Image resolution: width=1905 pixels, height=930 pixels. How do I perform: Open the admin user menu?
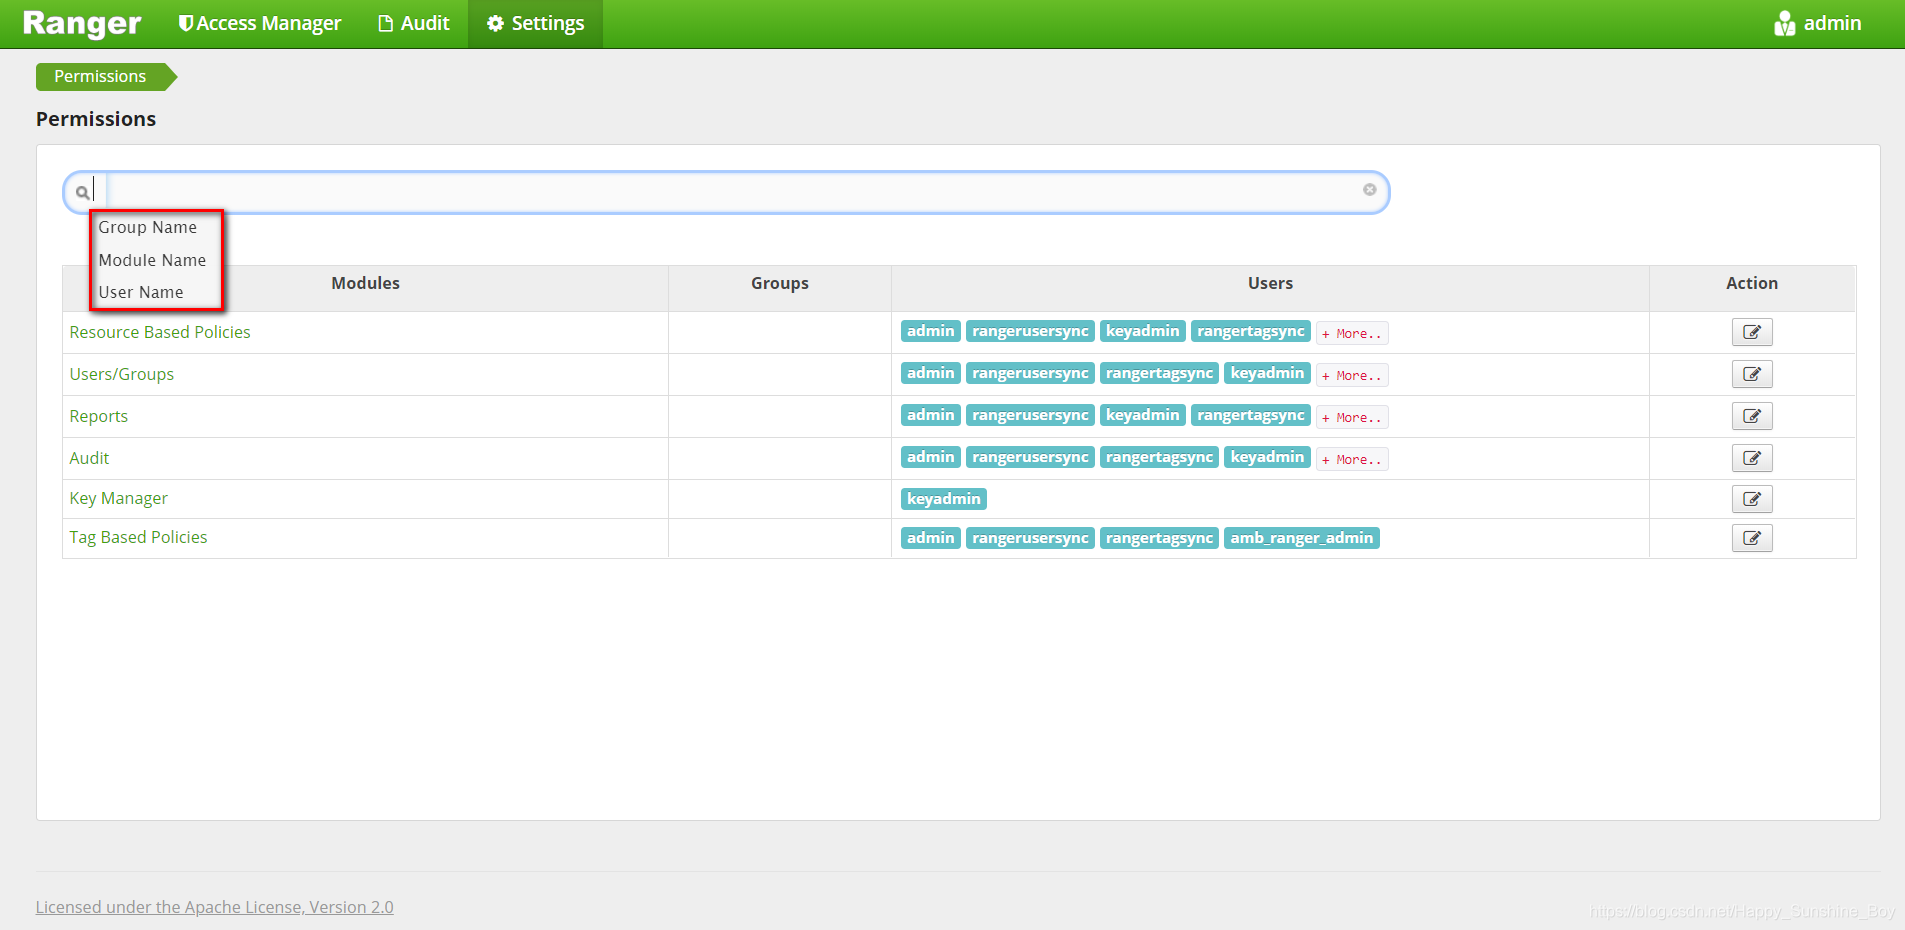(x=1818, y=22)
